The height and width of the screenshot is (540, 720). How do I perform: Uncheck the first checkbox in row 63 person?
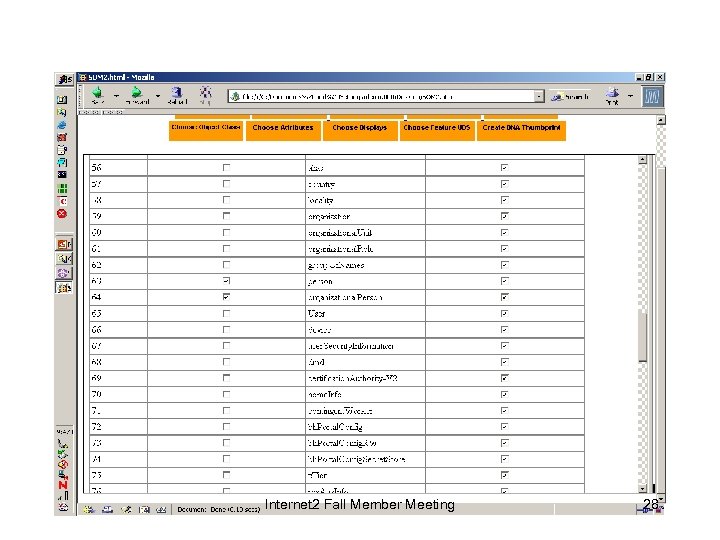(x=226, y=281)
